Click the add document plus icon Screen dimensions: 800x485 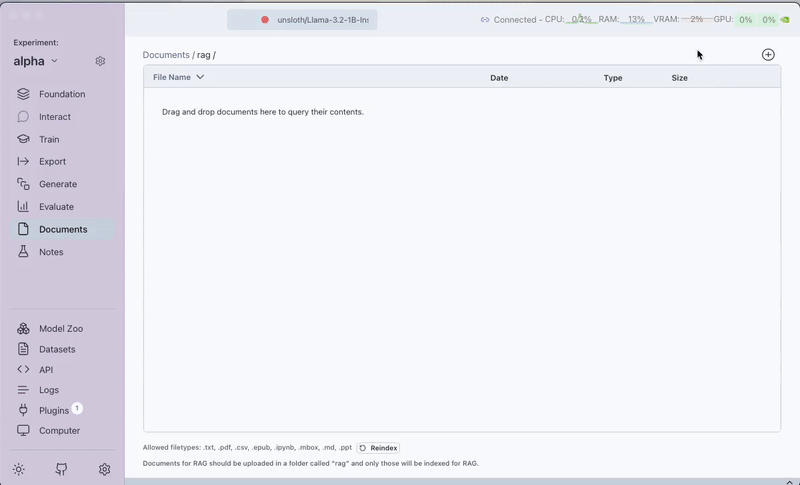(x=768, y=55)
